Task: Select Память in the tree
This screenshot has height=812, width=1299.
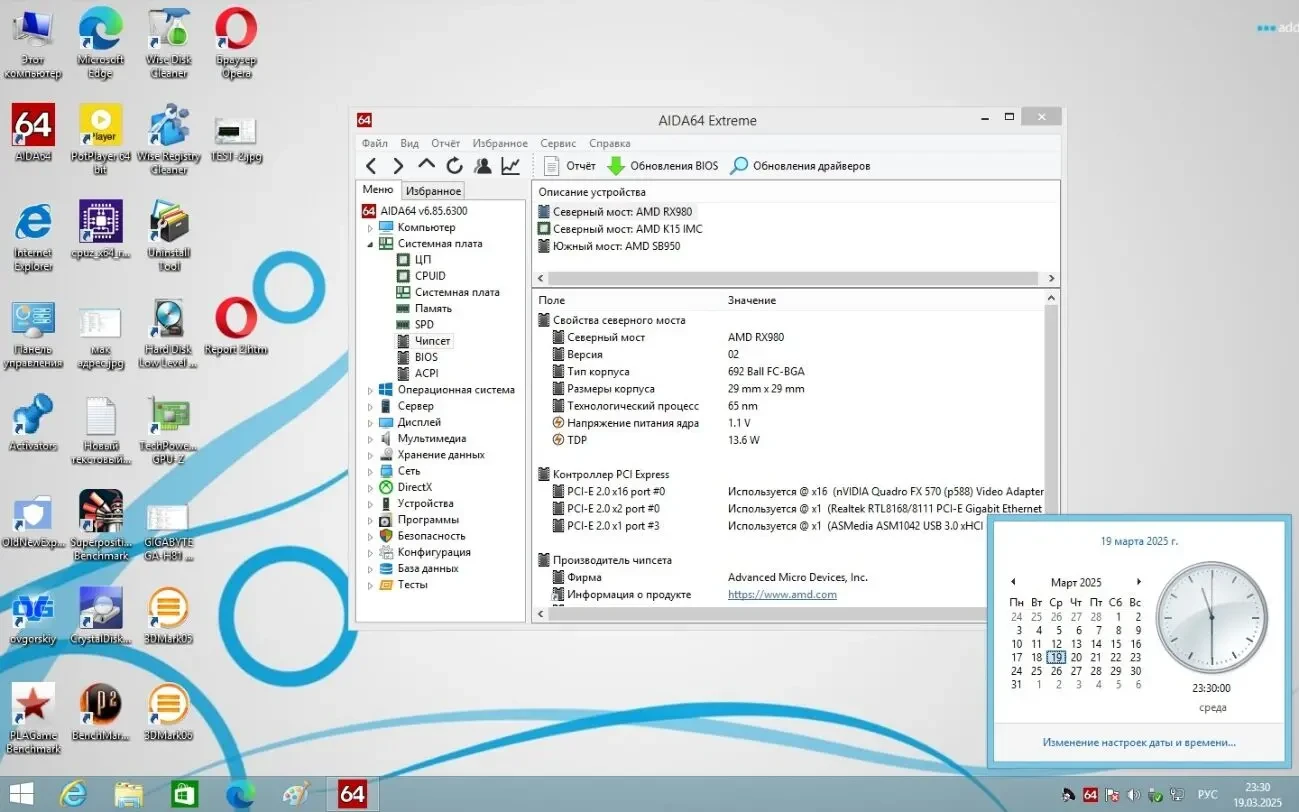Action: click(x=424, y=308)
